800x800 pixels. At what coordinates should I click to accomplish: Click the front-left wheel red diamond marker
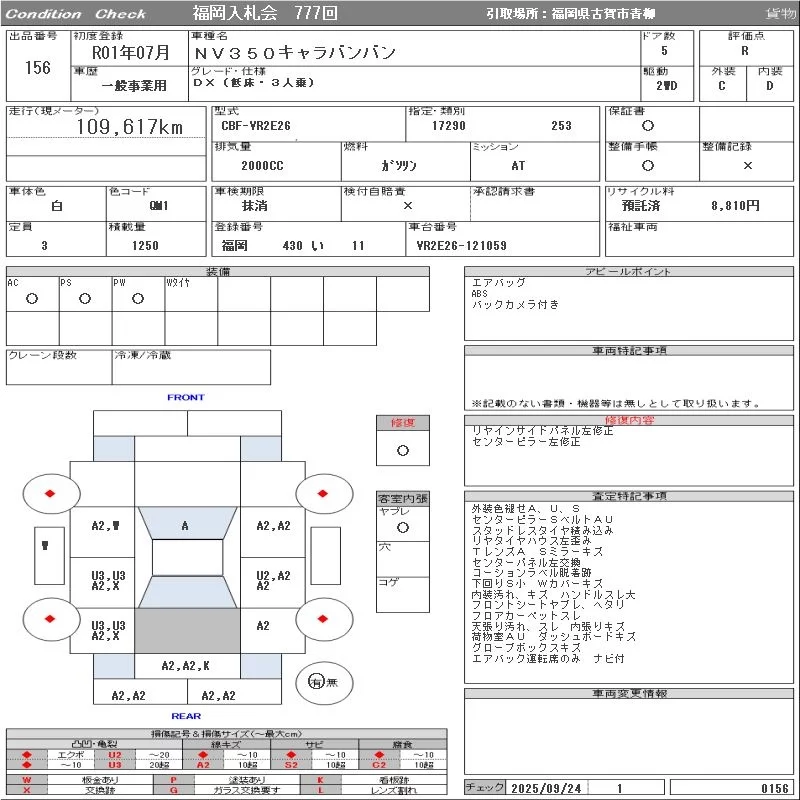[x=49, y=493]
